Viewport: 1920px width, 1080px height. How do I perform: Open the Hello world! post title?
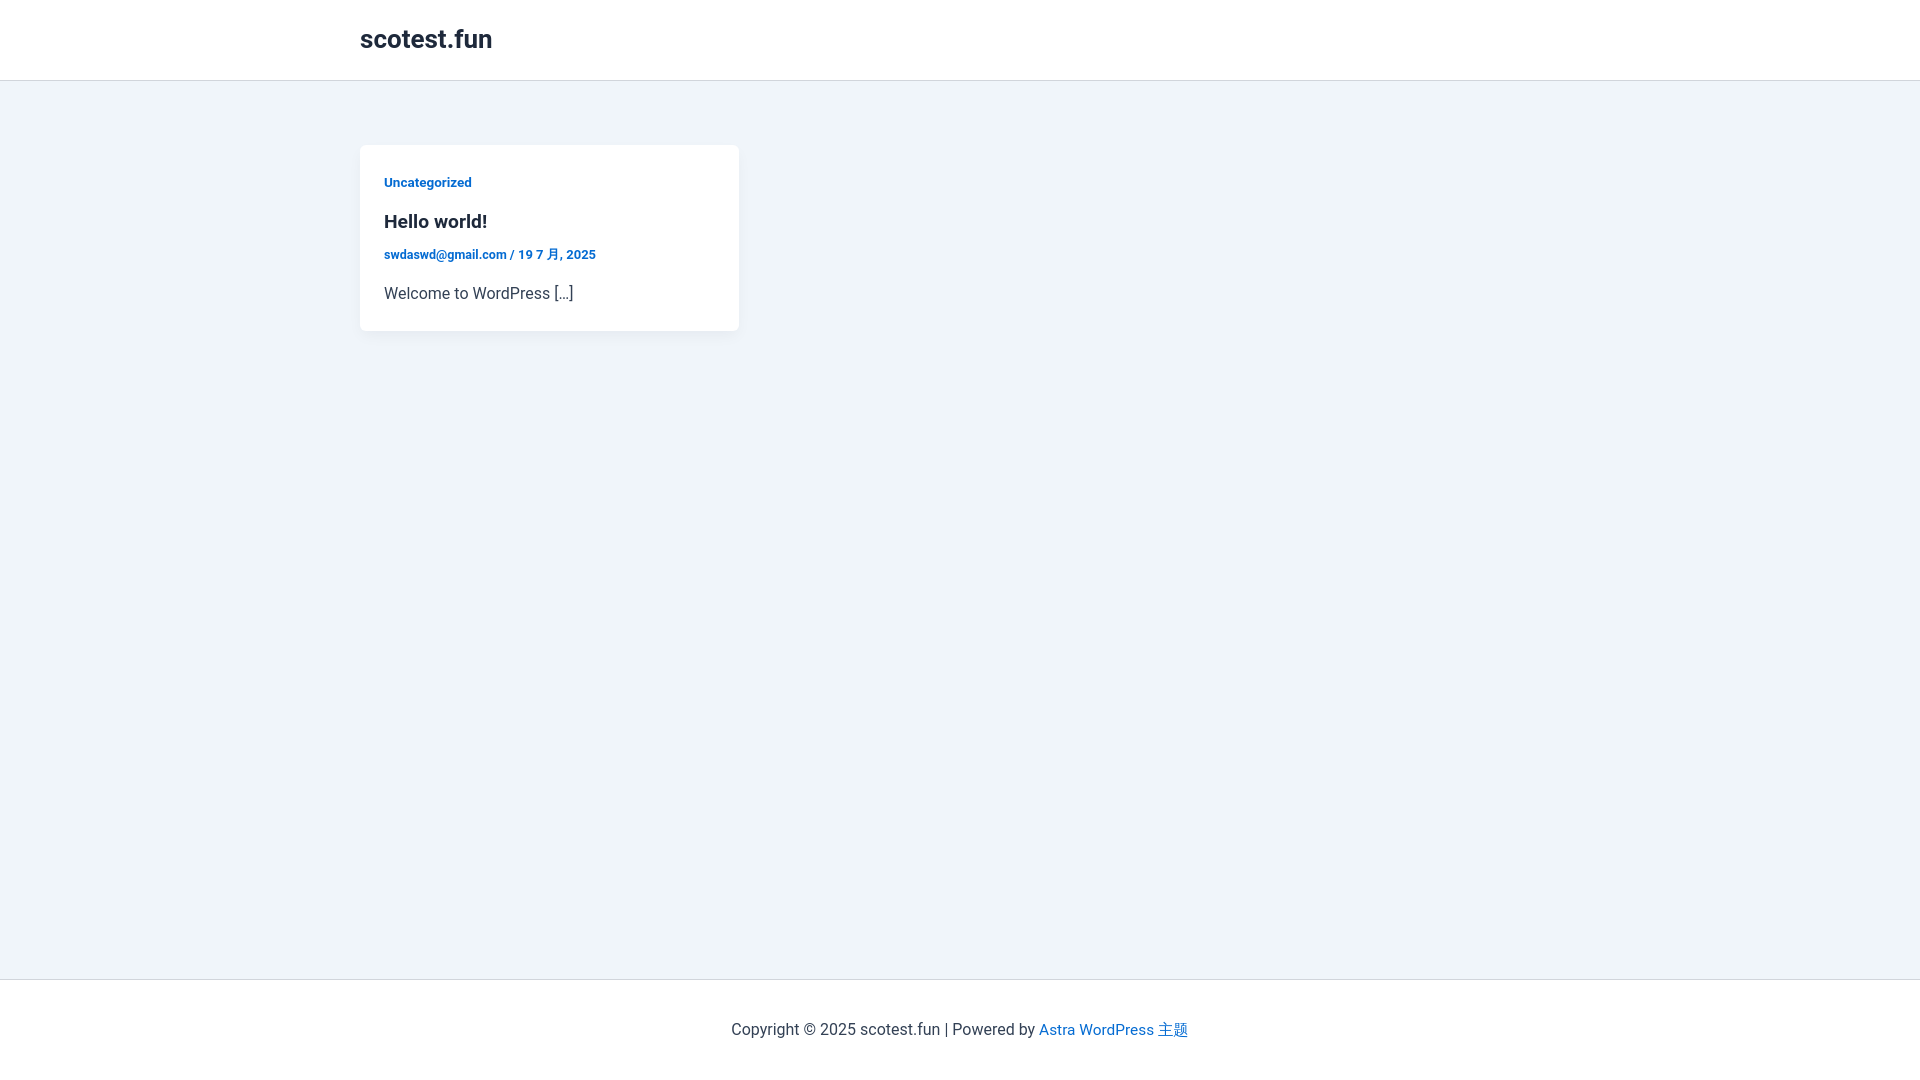pos(435,221)
